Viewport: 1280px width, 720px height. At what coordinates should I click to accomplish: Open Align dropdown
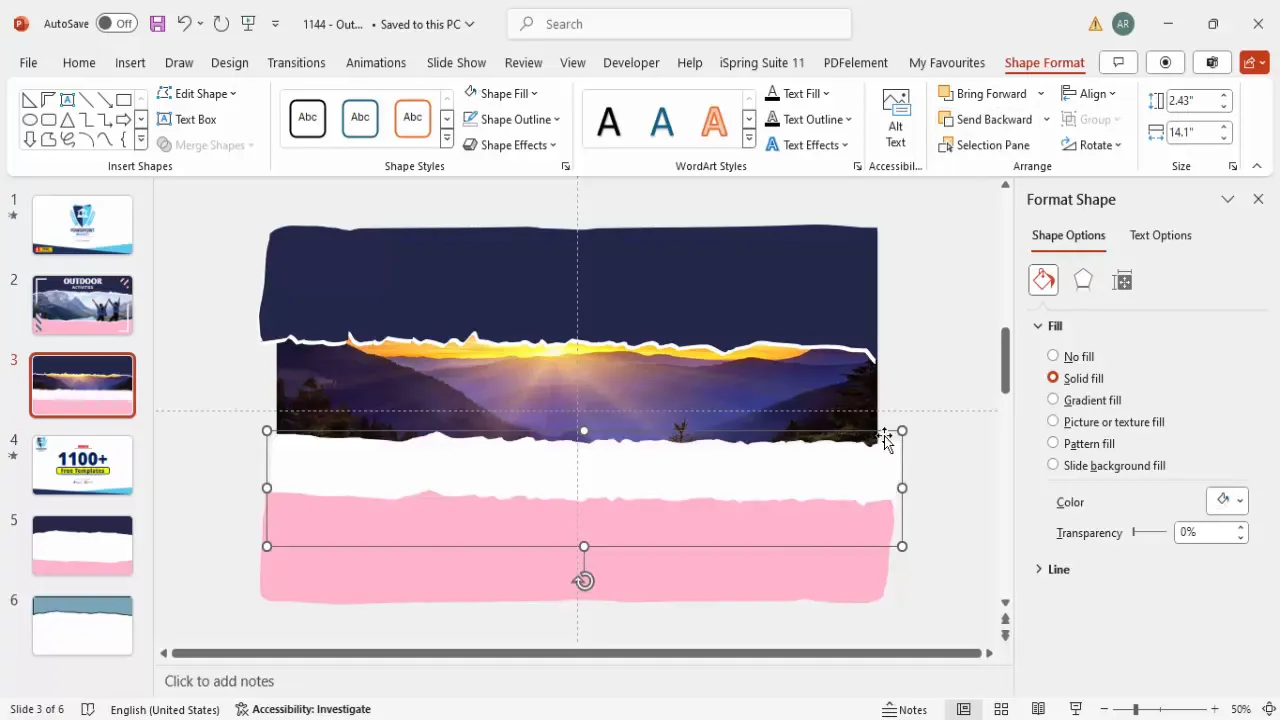click(x=1089, y=93)
